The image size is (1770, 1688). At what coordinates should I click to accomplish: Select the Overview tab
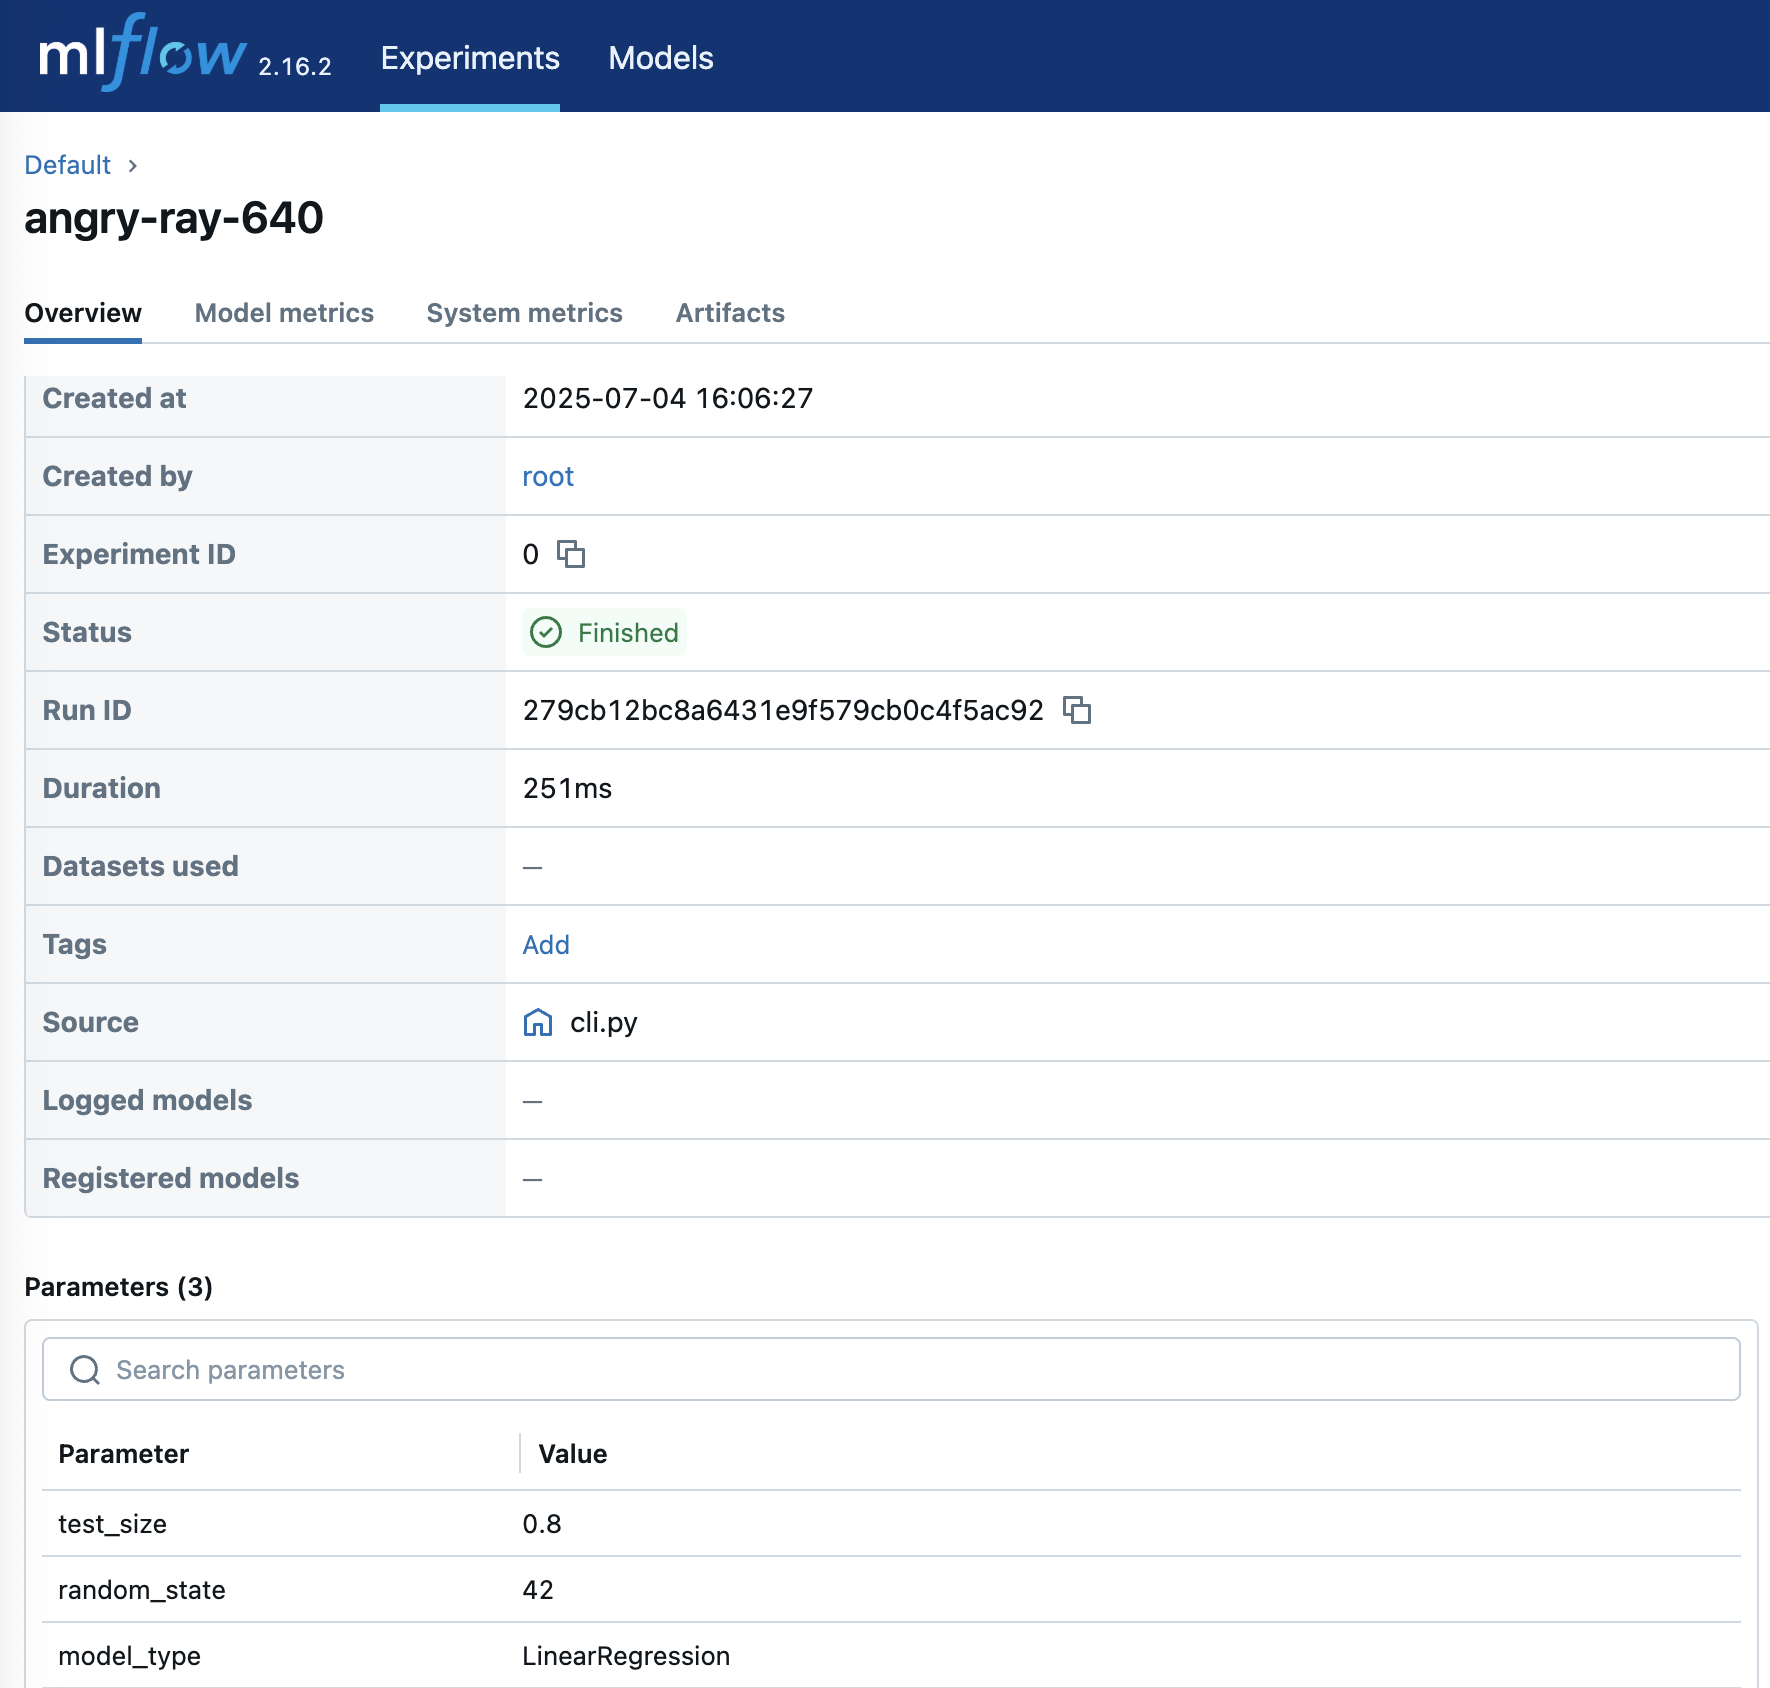(x=83, y=313)
